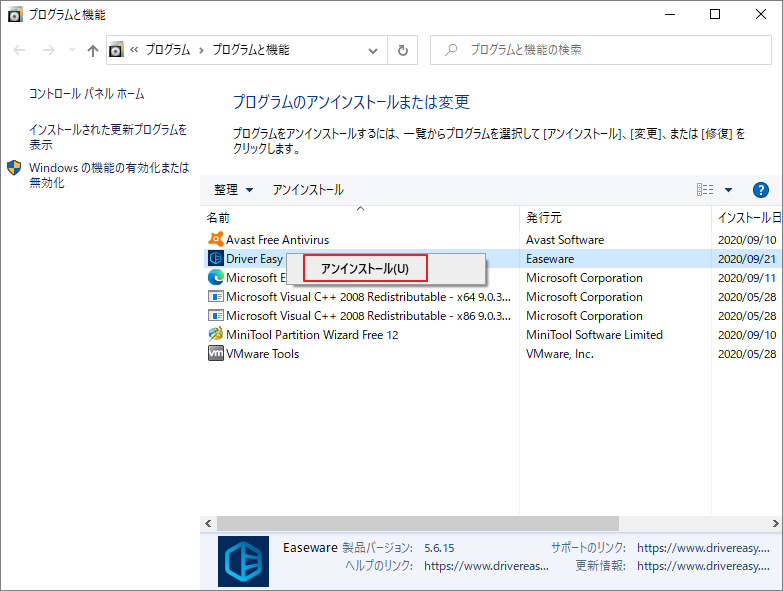Click the 2020/09/11 install date
This screenshot has width=783, height=591.
[747, 278]
